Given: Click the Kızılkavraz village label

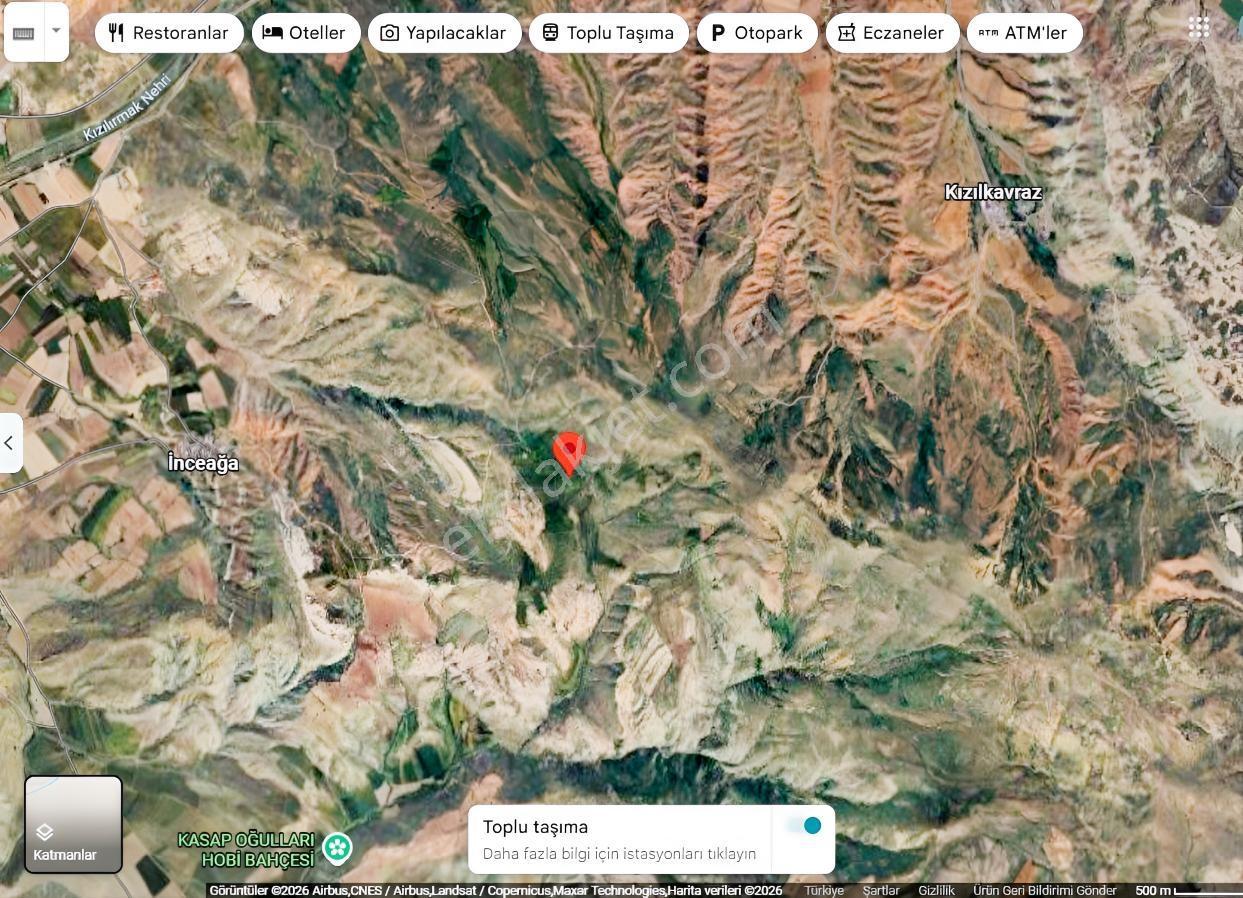Looking at the screenshot, I should click(993, 192).
